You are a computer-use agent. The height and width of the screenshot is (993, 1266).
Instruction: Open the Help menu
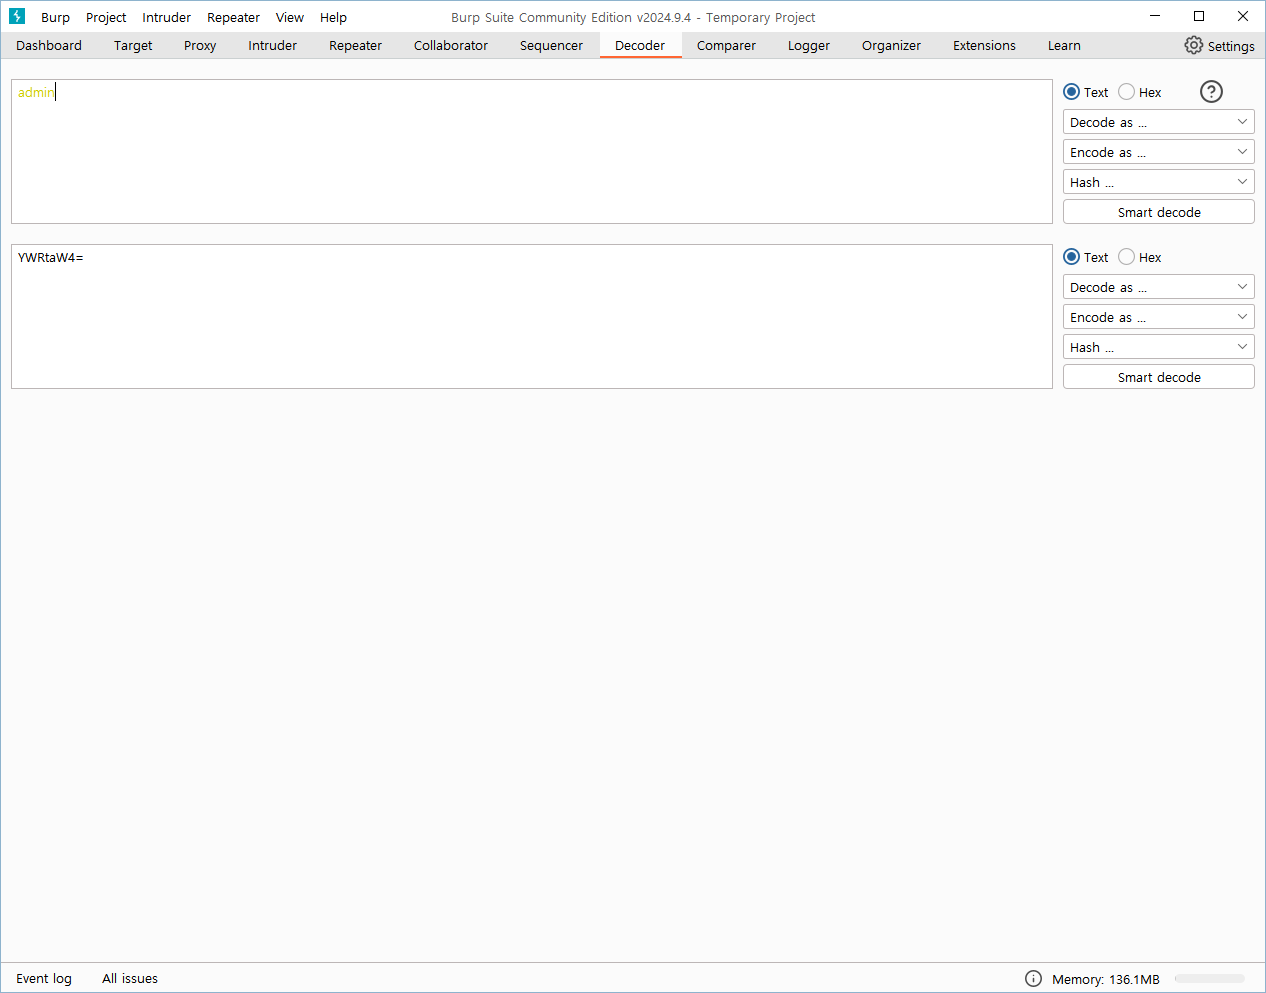(333, 17)
